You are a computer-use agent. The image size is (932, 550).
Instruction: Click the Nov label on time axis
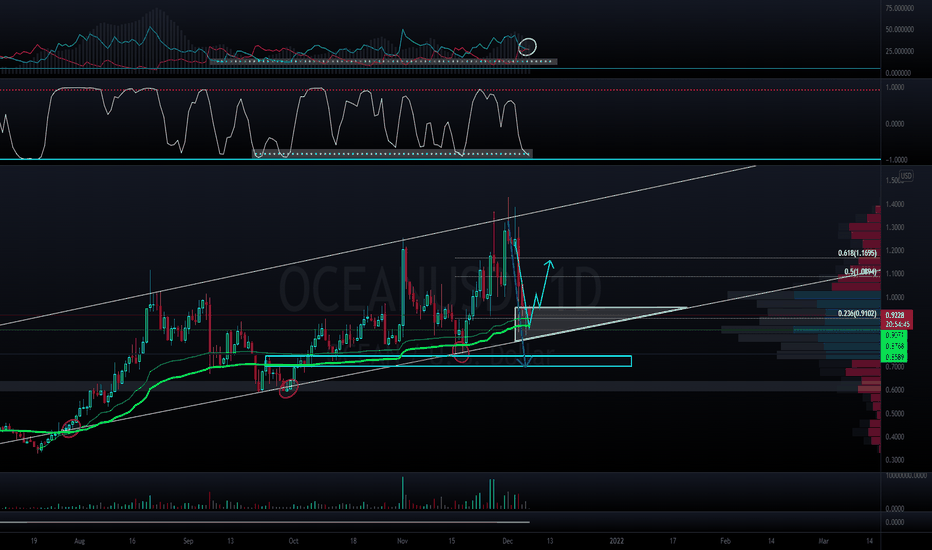point(402,541)
